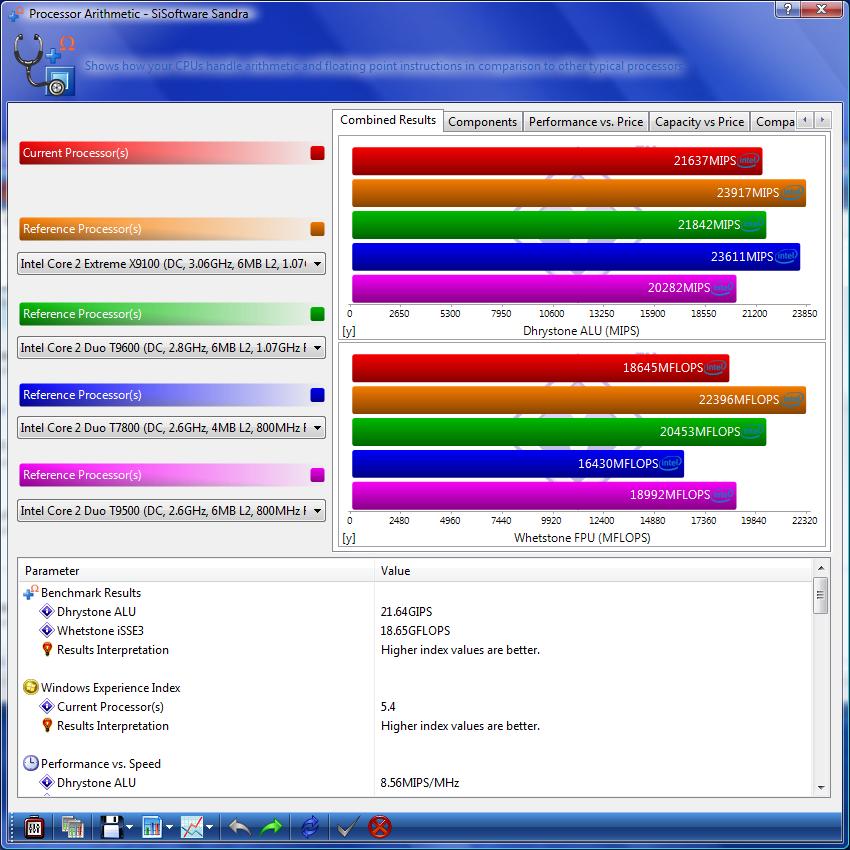
Task: Click the results list scrollbar thumb
Action: click(821, 595)
